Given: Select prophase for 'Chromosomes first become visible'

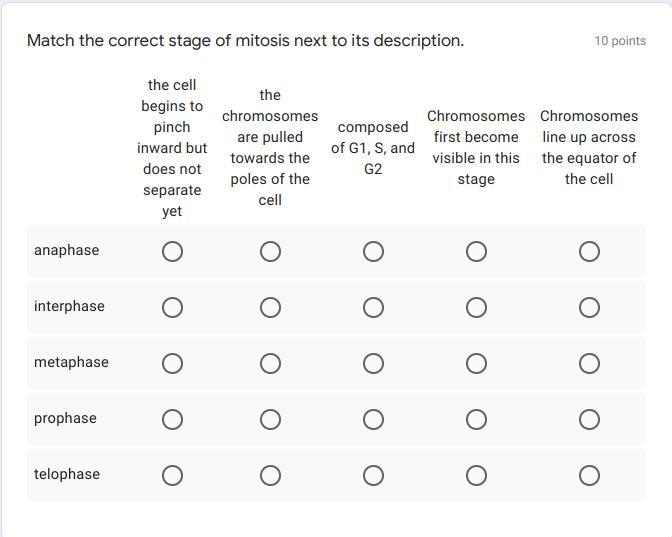Looking at the screenshot, I should pyautogui.click(x=476, y=419).
